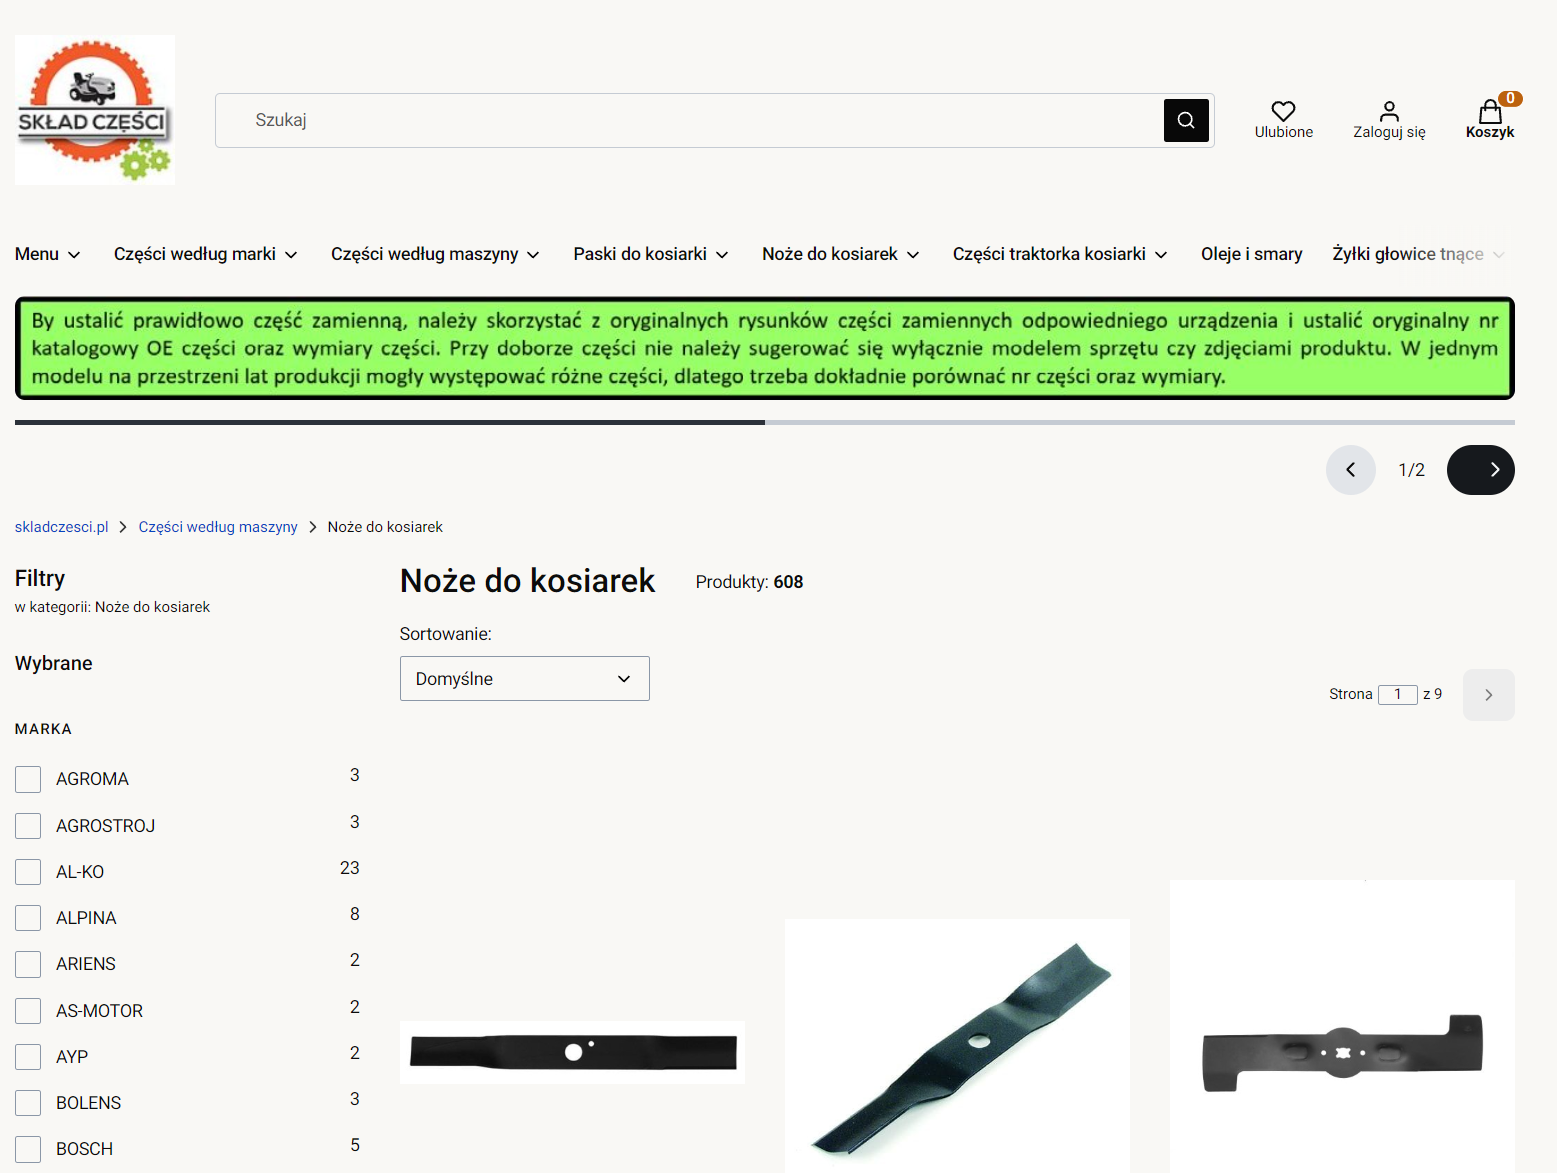Viewport: 1557px width, 1173px height.
Task: Go to previous banner slide arrow
Action: pyautogui.click(x=1350, y=470)
